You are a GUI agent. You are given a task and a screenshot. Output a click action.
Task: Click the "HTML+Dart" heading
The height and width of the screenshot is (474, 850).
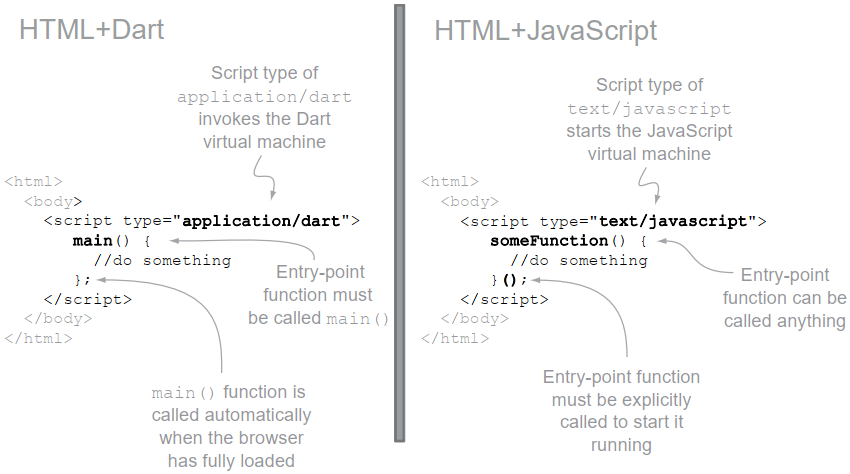(92, 29)
